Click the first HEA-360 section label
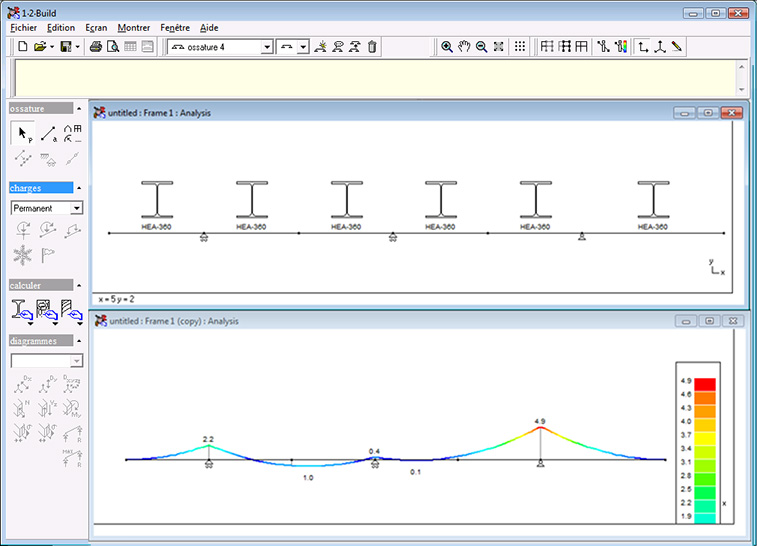The width and height of the screenshot is (757, 546). tap(156, 227)
